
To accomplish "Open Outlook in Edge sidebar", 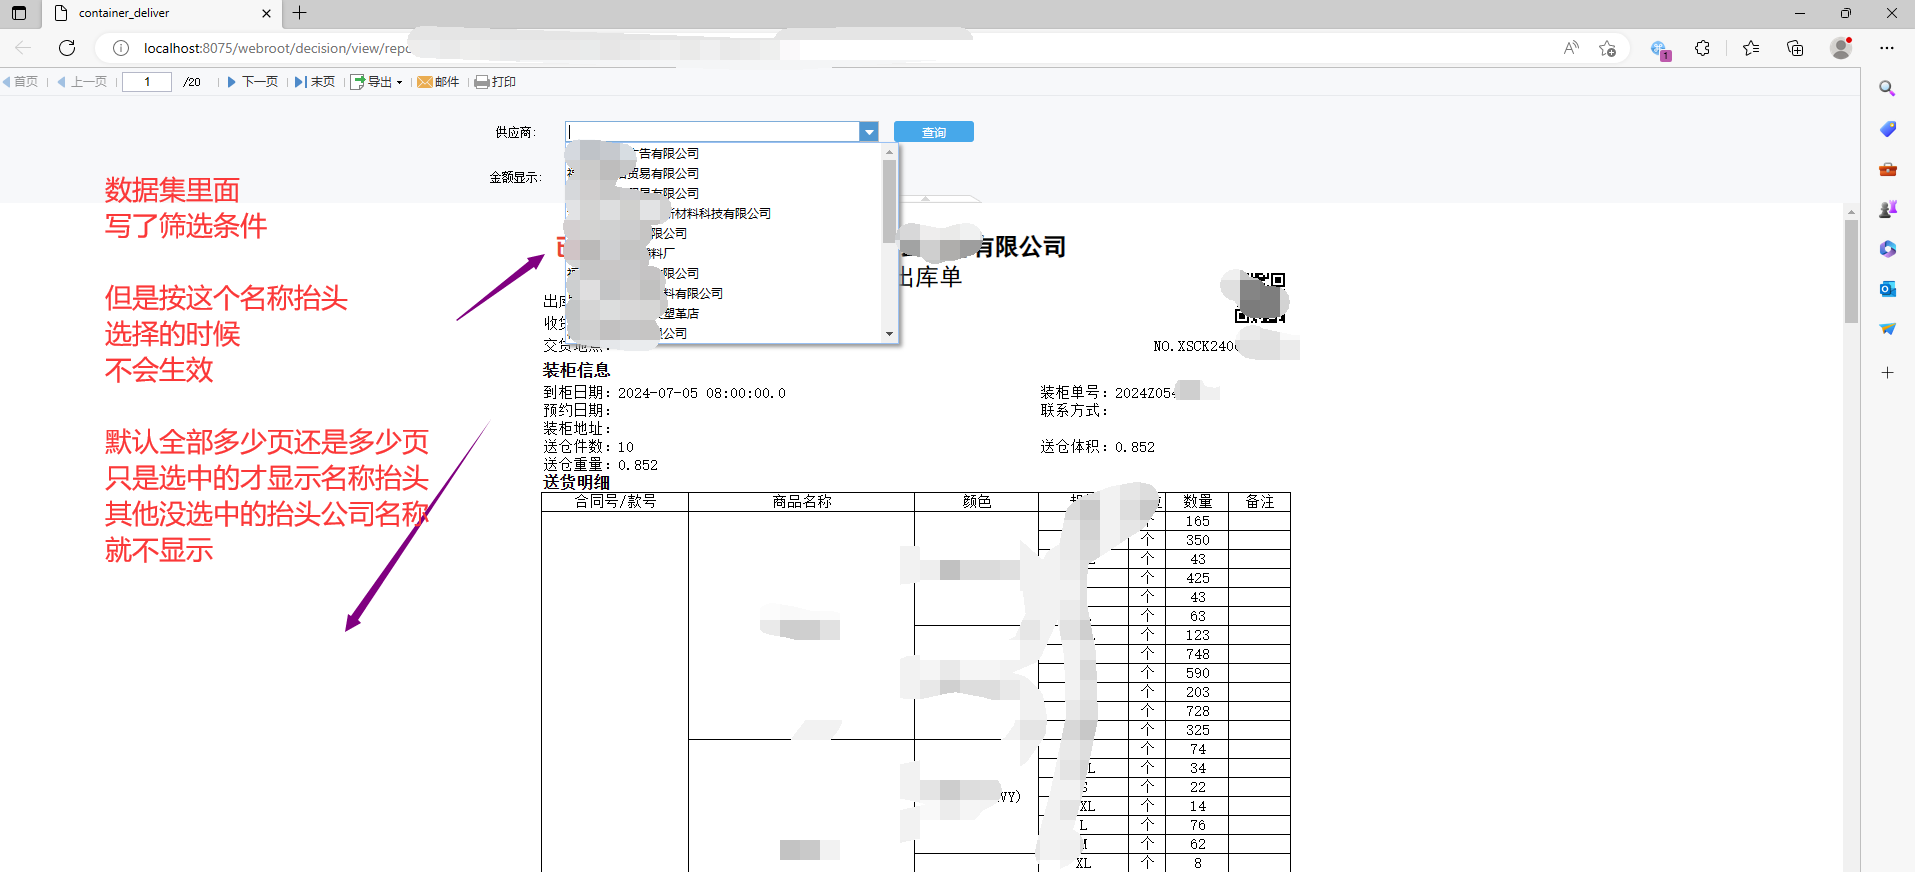I will pos(1887,289).
